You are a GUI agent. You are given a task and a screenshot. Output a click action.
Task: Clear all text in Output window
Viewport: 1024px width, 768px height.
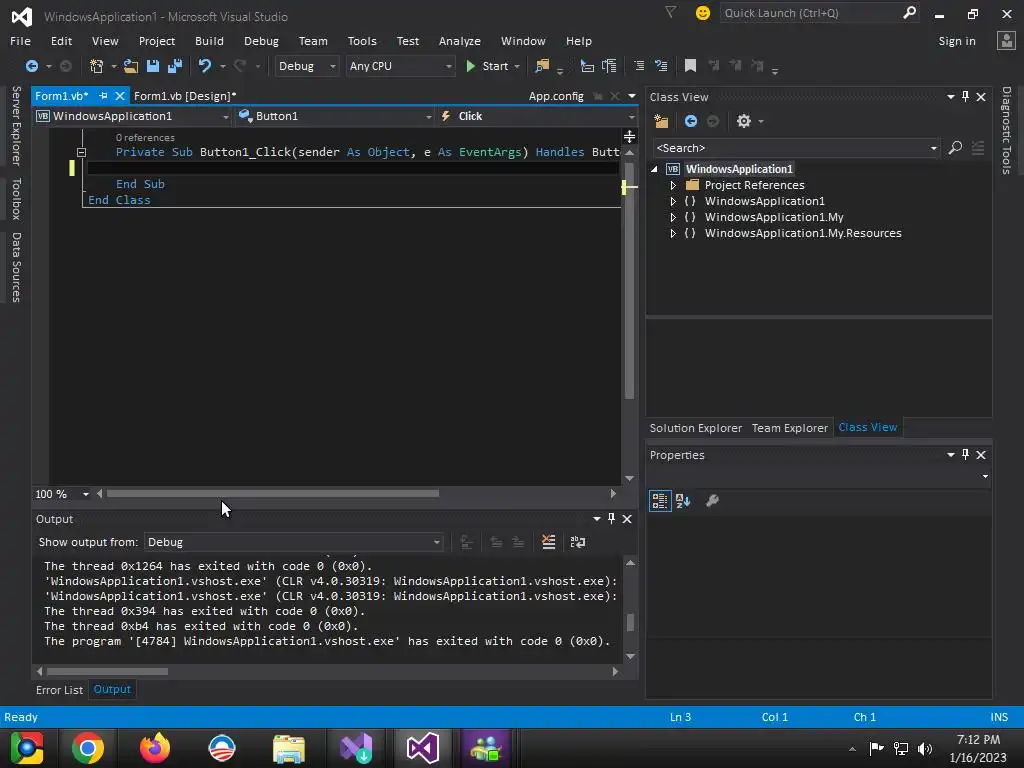tap(549, 542)
